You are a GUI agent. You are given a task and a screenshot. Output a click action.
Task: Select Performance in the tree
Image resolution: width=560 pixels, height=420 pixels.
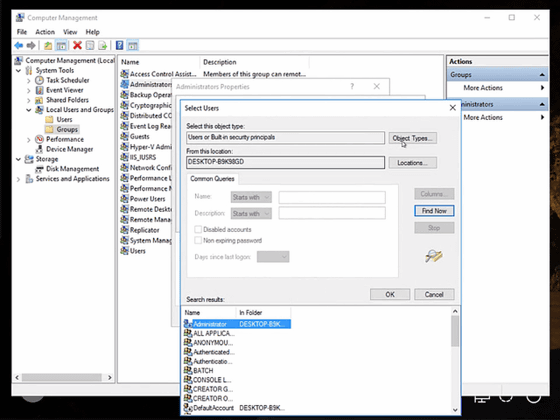point(65,139)
